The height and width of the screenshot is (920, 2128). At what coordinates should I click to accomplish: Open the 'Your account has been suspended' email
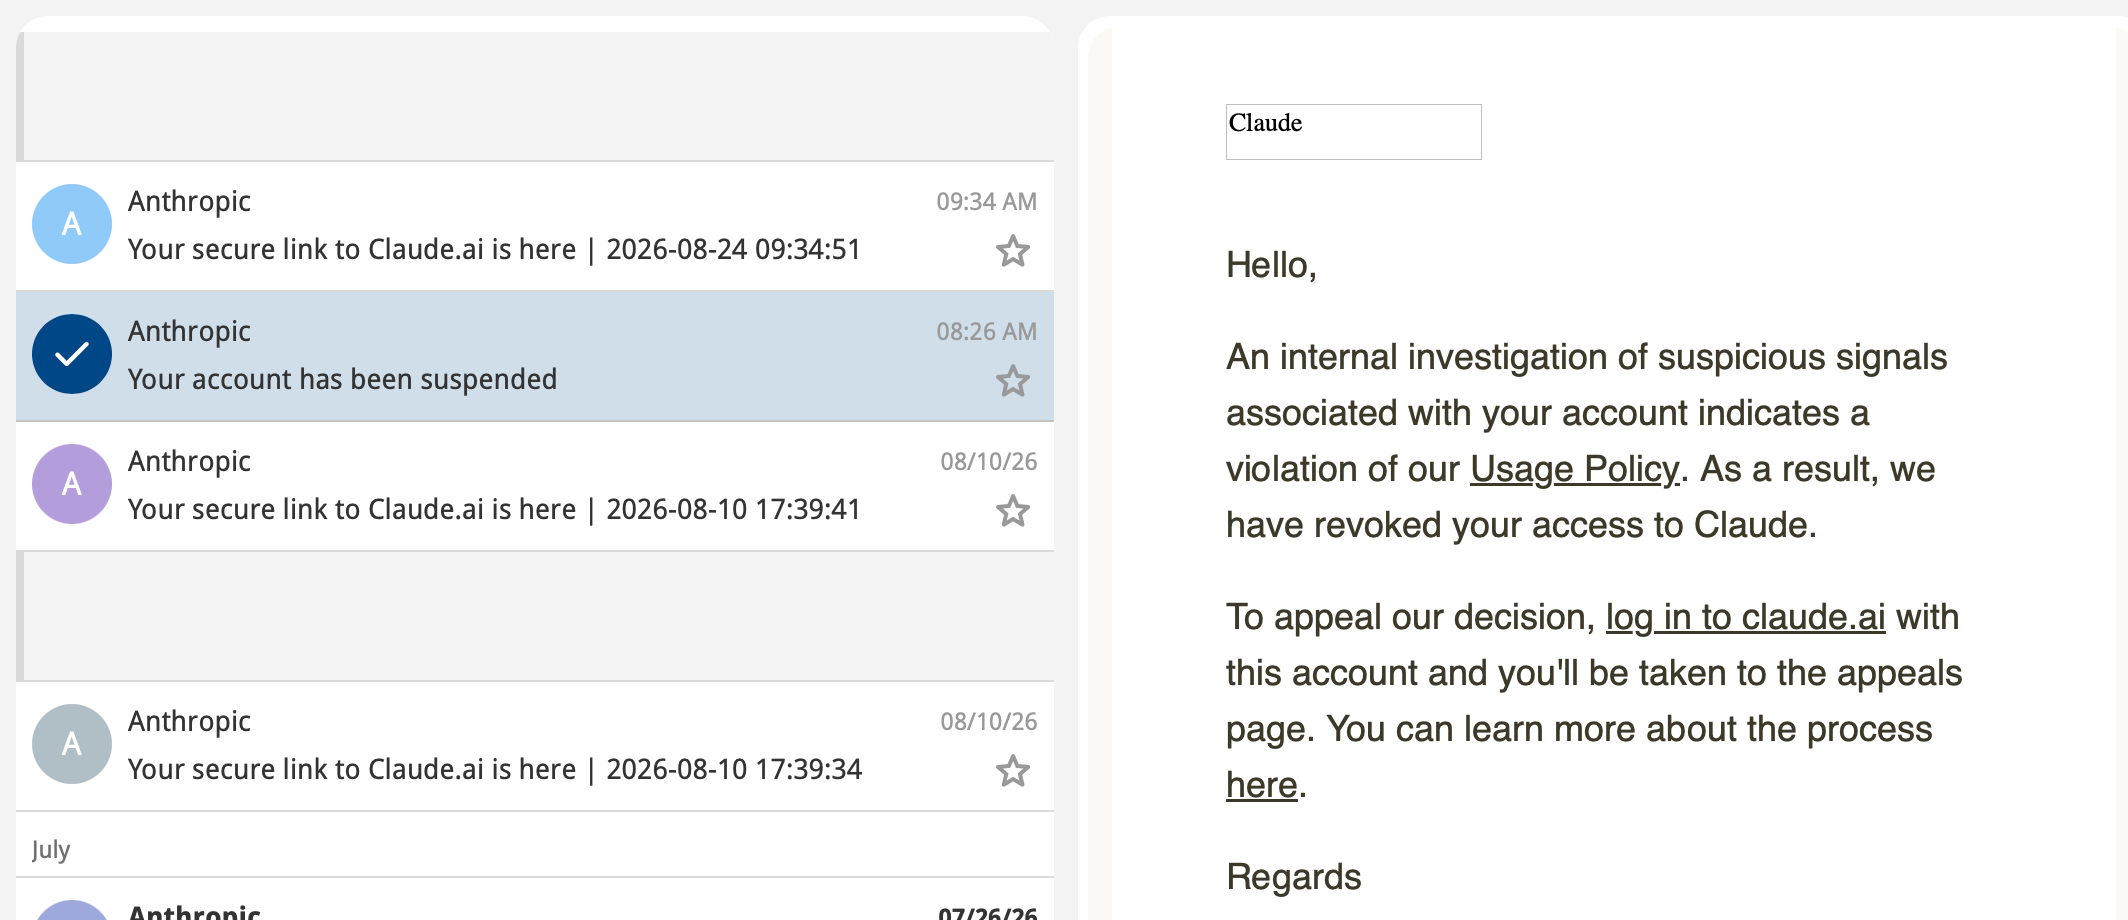coord(535,356)
